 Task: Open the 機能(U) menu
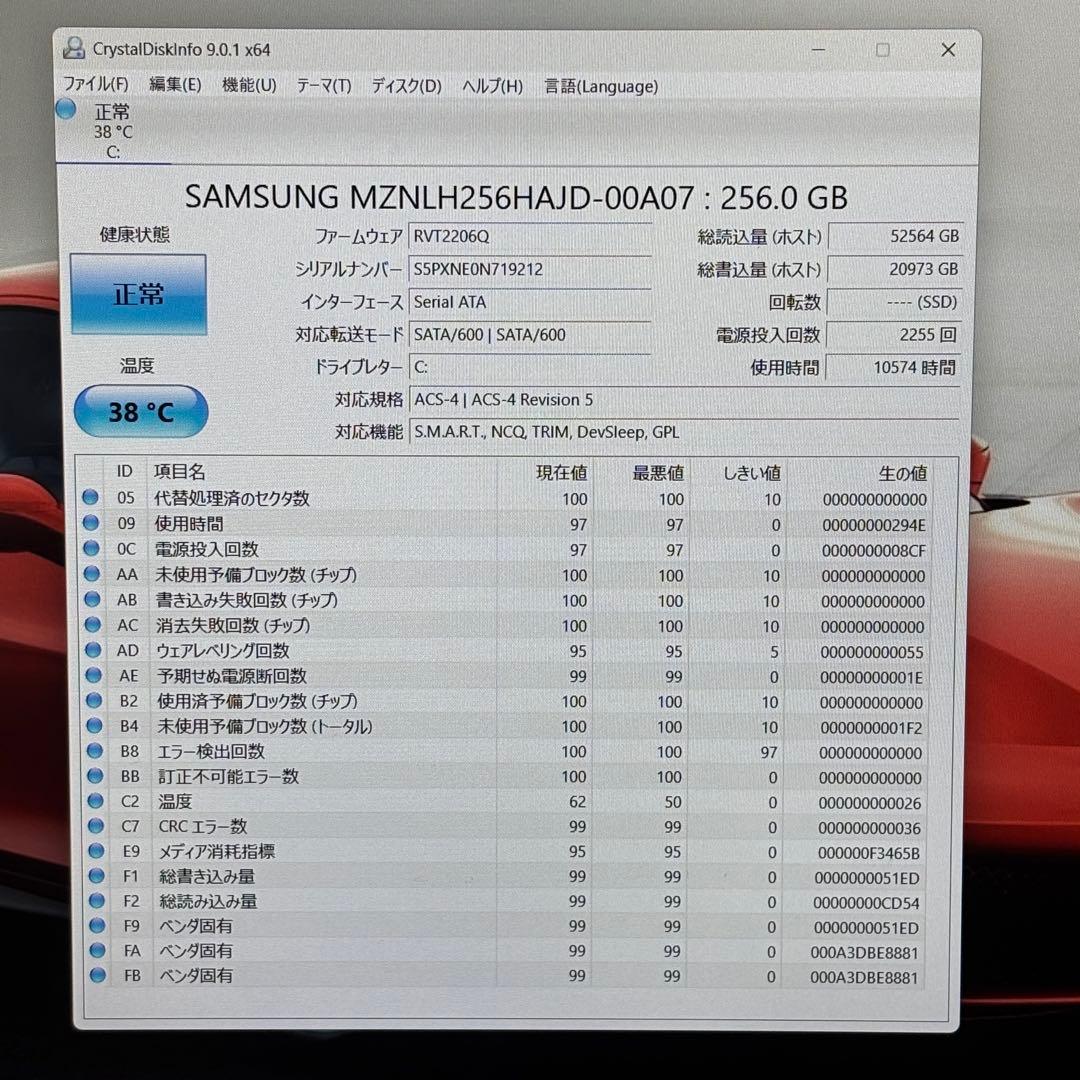(x=249, y=85)
